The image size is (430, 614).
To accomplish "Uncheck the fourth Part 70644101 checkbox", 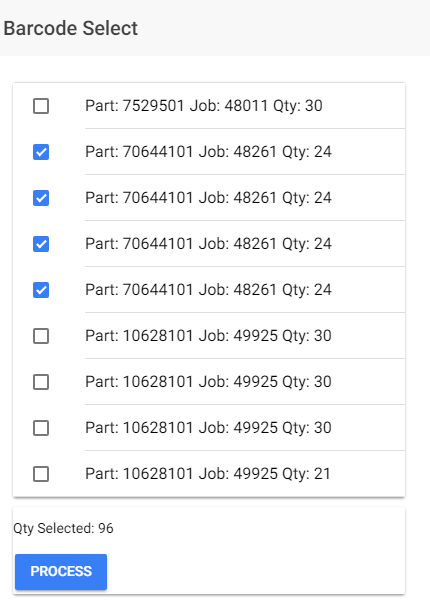I will click(41, 290).
